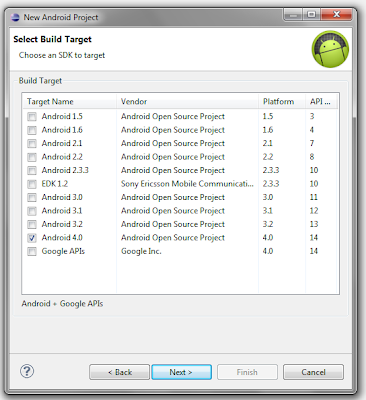The height and width of the screenshot is (400, 366).
Task: Click platform 2.1 cell
Action: pyautogui.click(x=267, y=143)
